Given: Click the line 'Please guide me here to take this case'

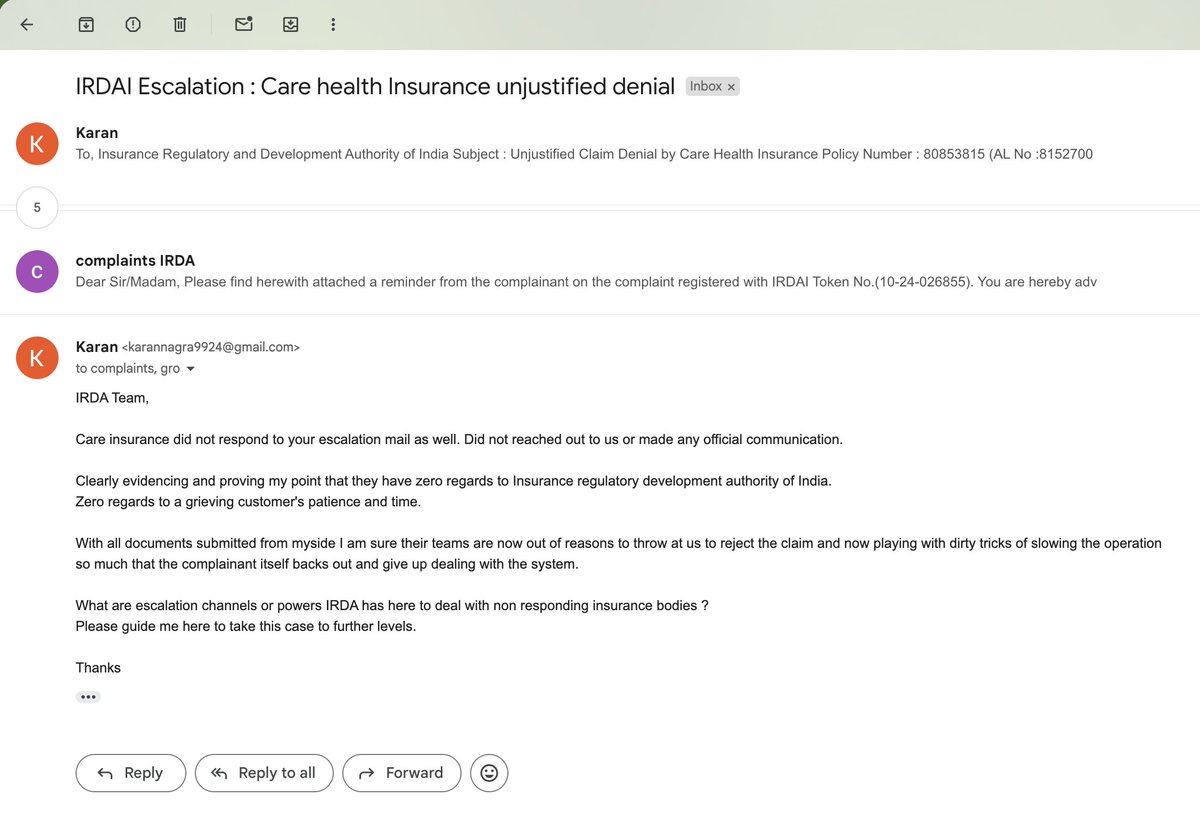Looking at the screenshot, I should [x=246, y=626].
